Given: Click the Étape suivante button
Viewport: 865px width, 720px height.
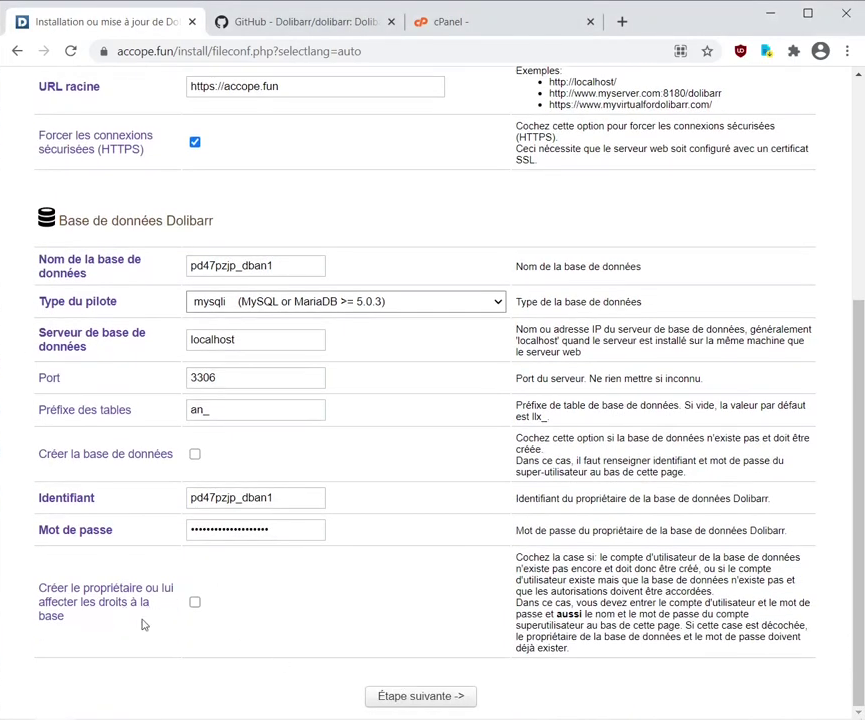Looking at the screenshot, I should point(420,696).
